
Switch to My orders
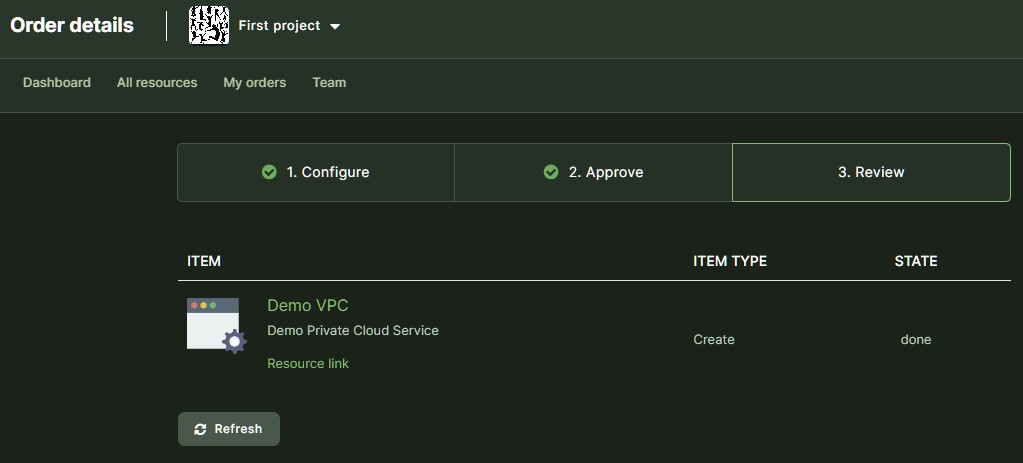pyautogui.click(x=254, y=83)
